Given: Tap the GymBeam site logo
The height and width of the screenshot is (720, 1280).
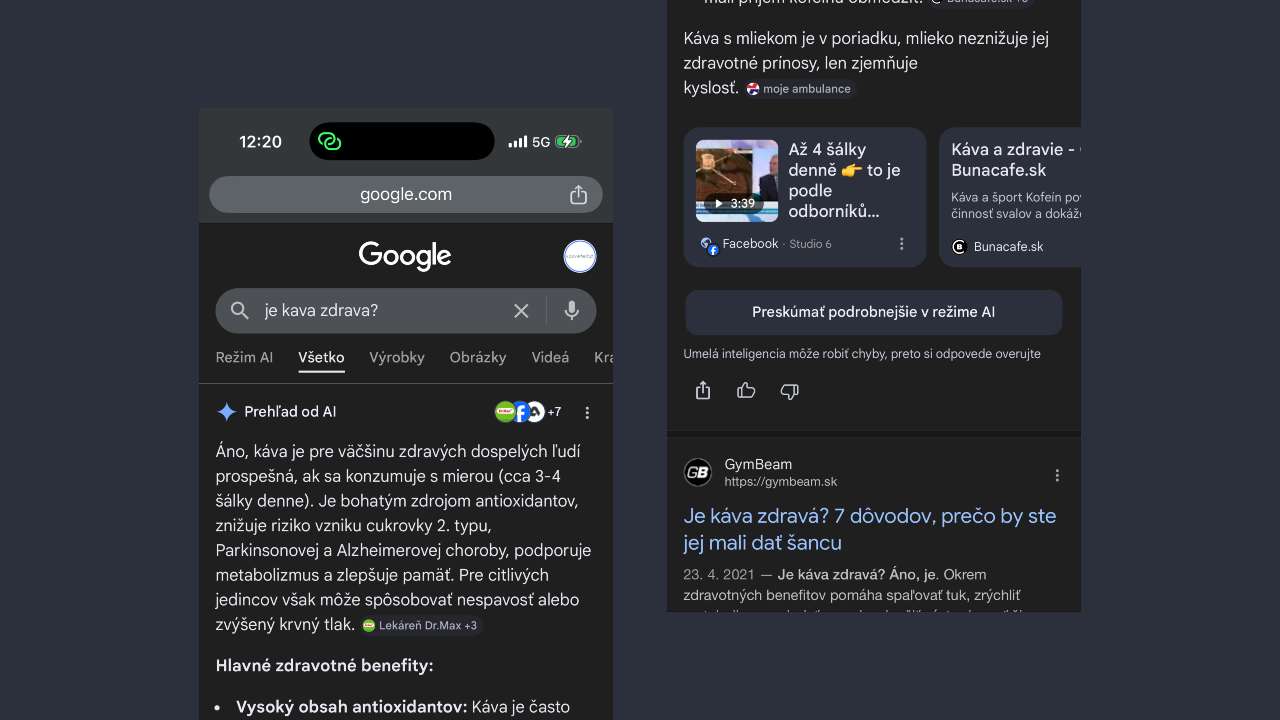Looking at the screenshot, I should click(x=698, y=473).
